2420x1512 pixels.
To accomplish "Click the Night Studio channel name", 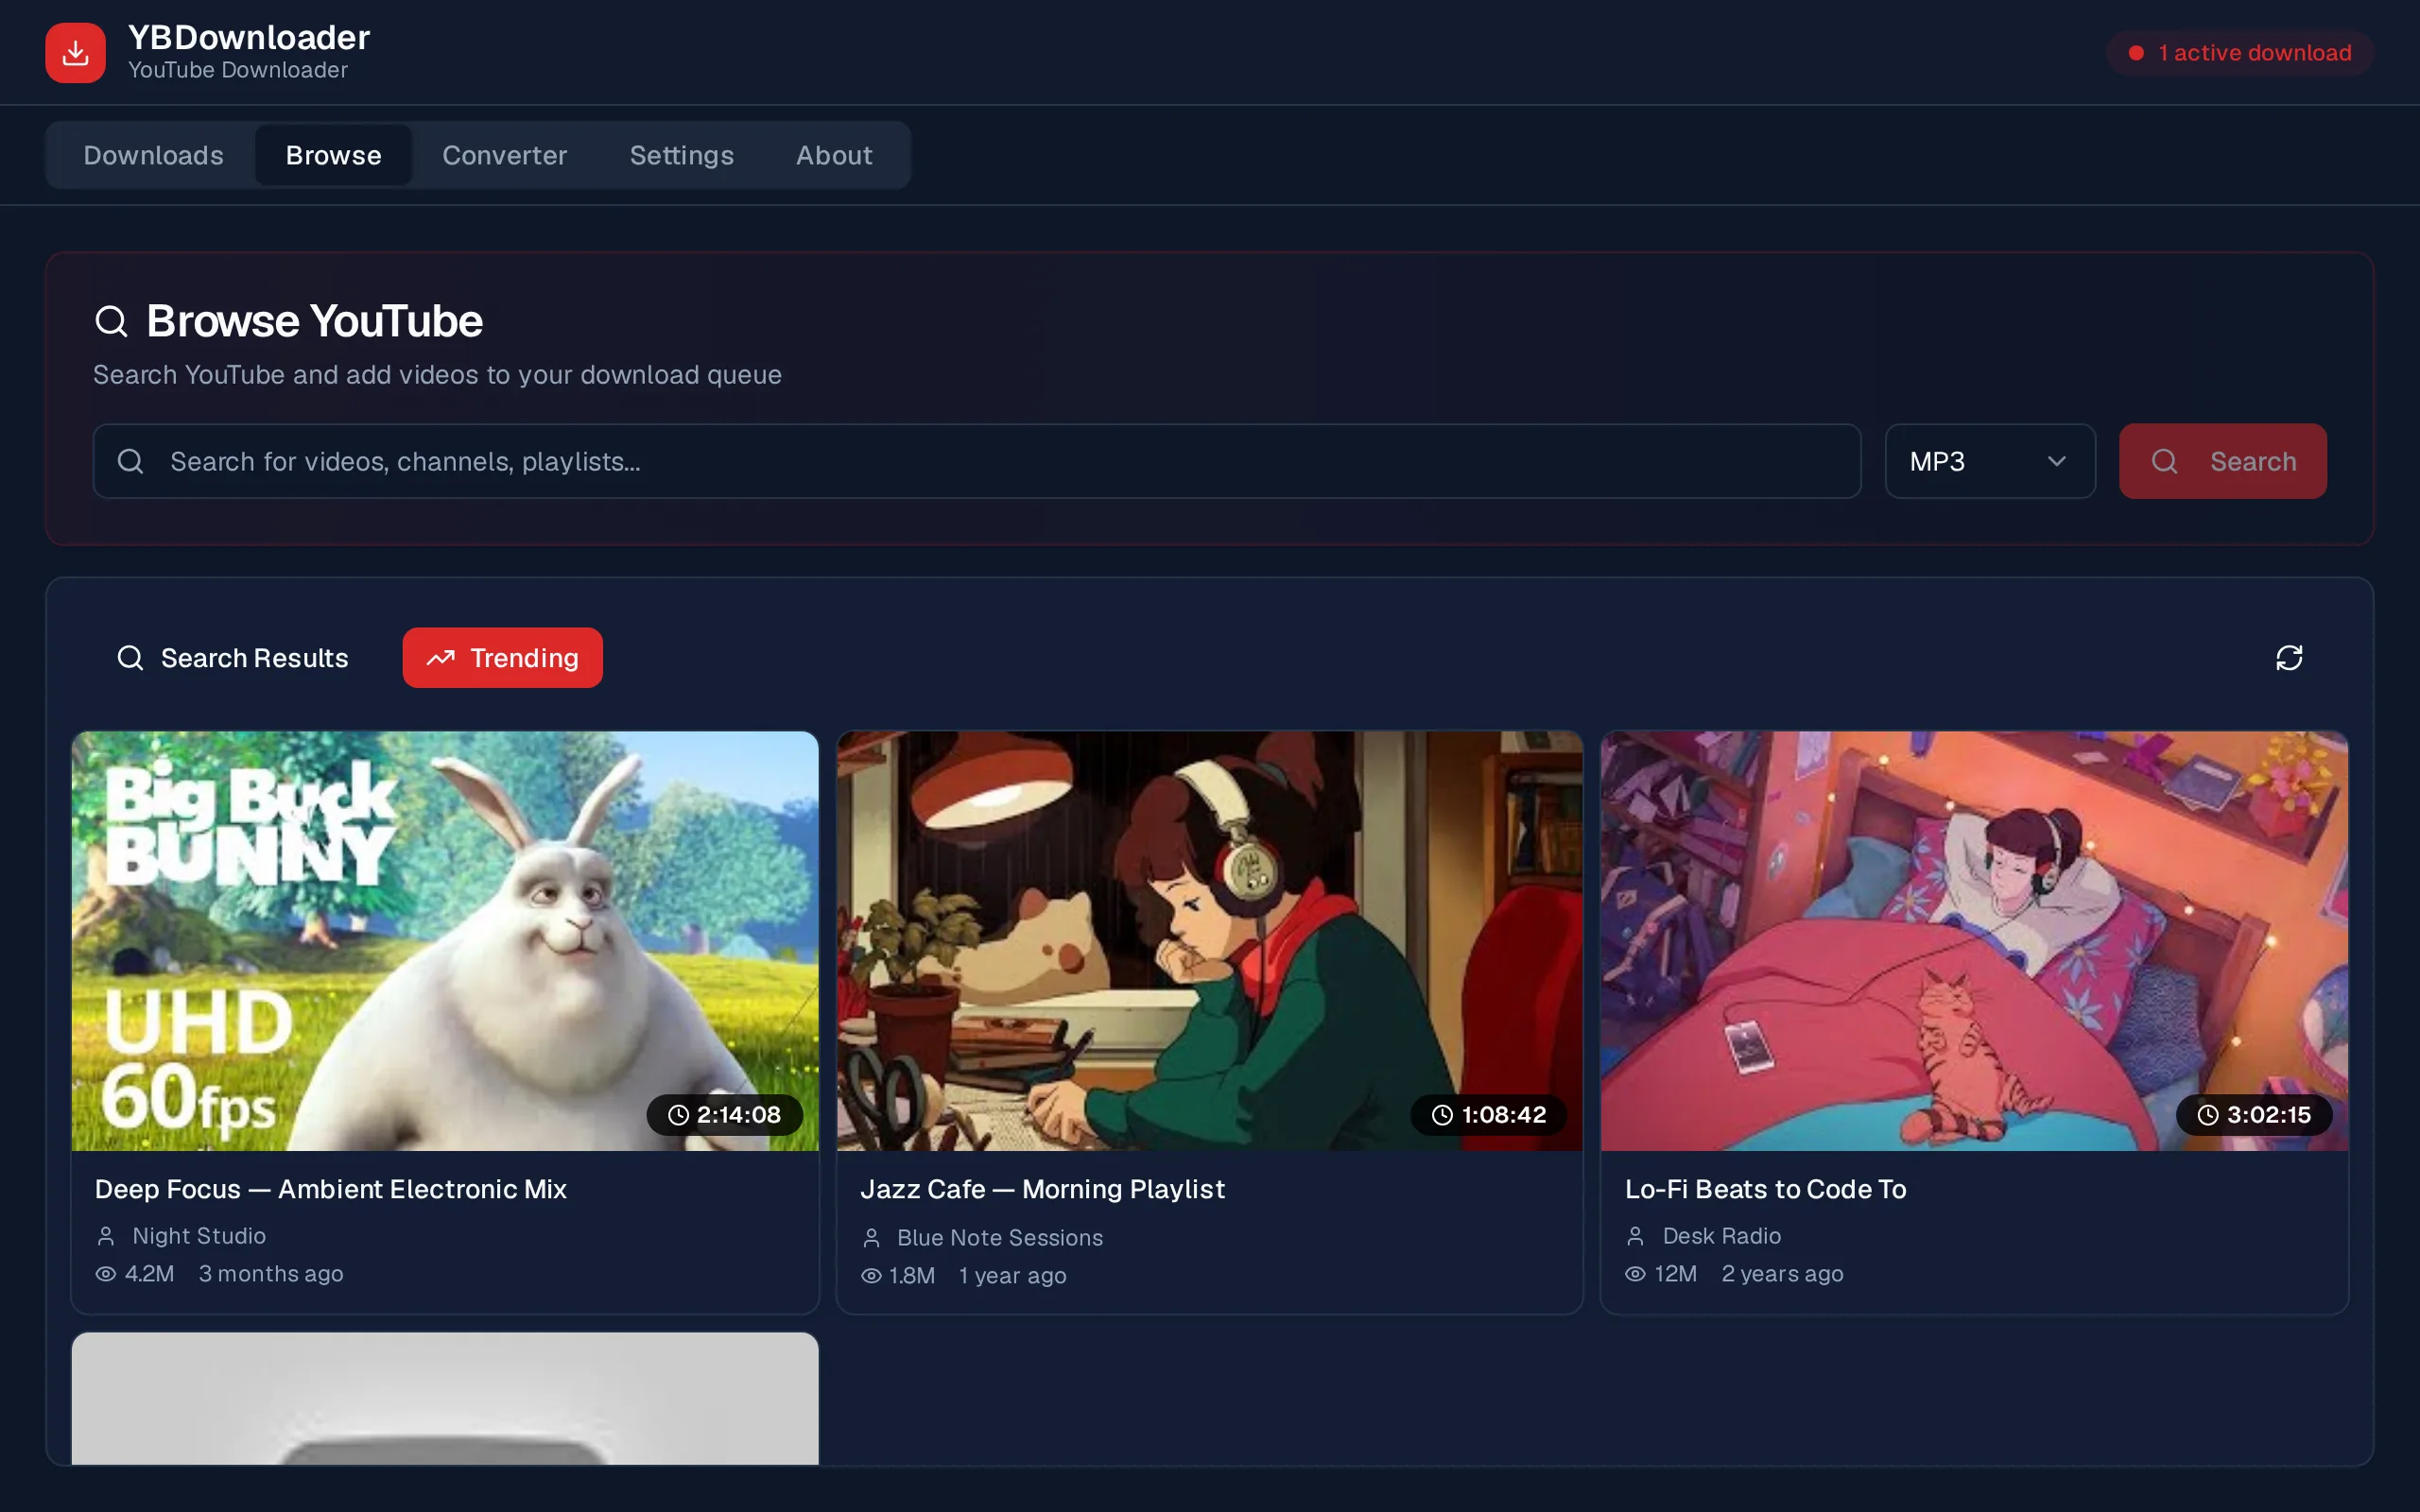I will point(199,1236).
